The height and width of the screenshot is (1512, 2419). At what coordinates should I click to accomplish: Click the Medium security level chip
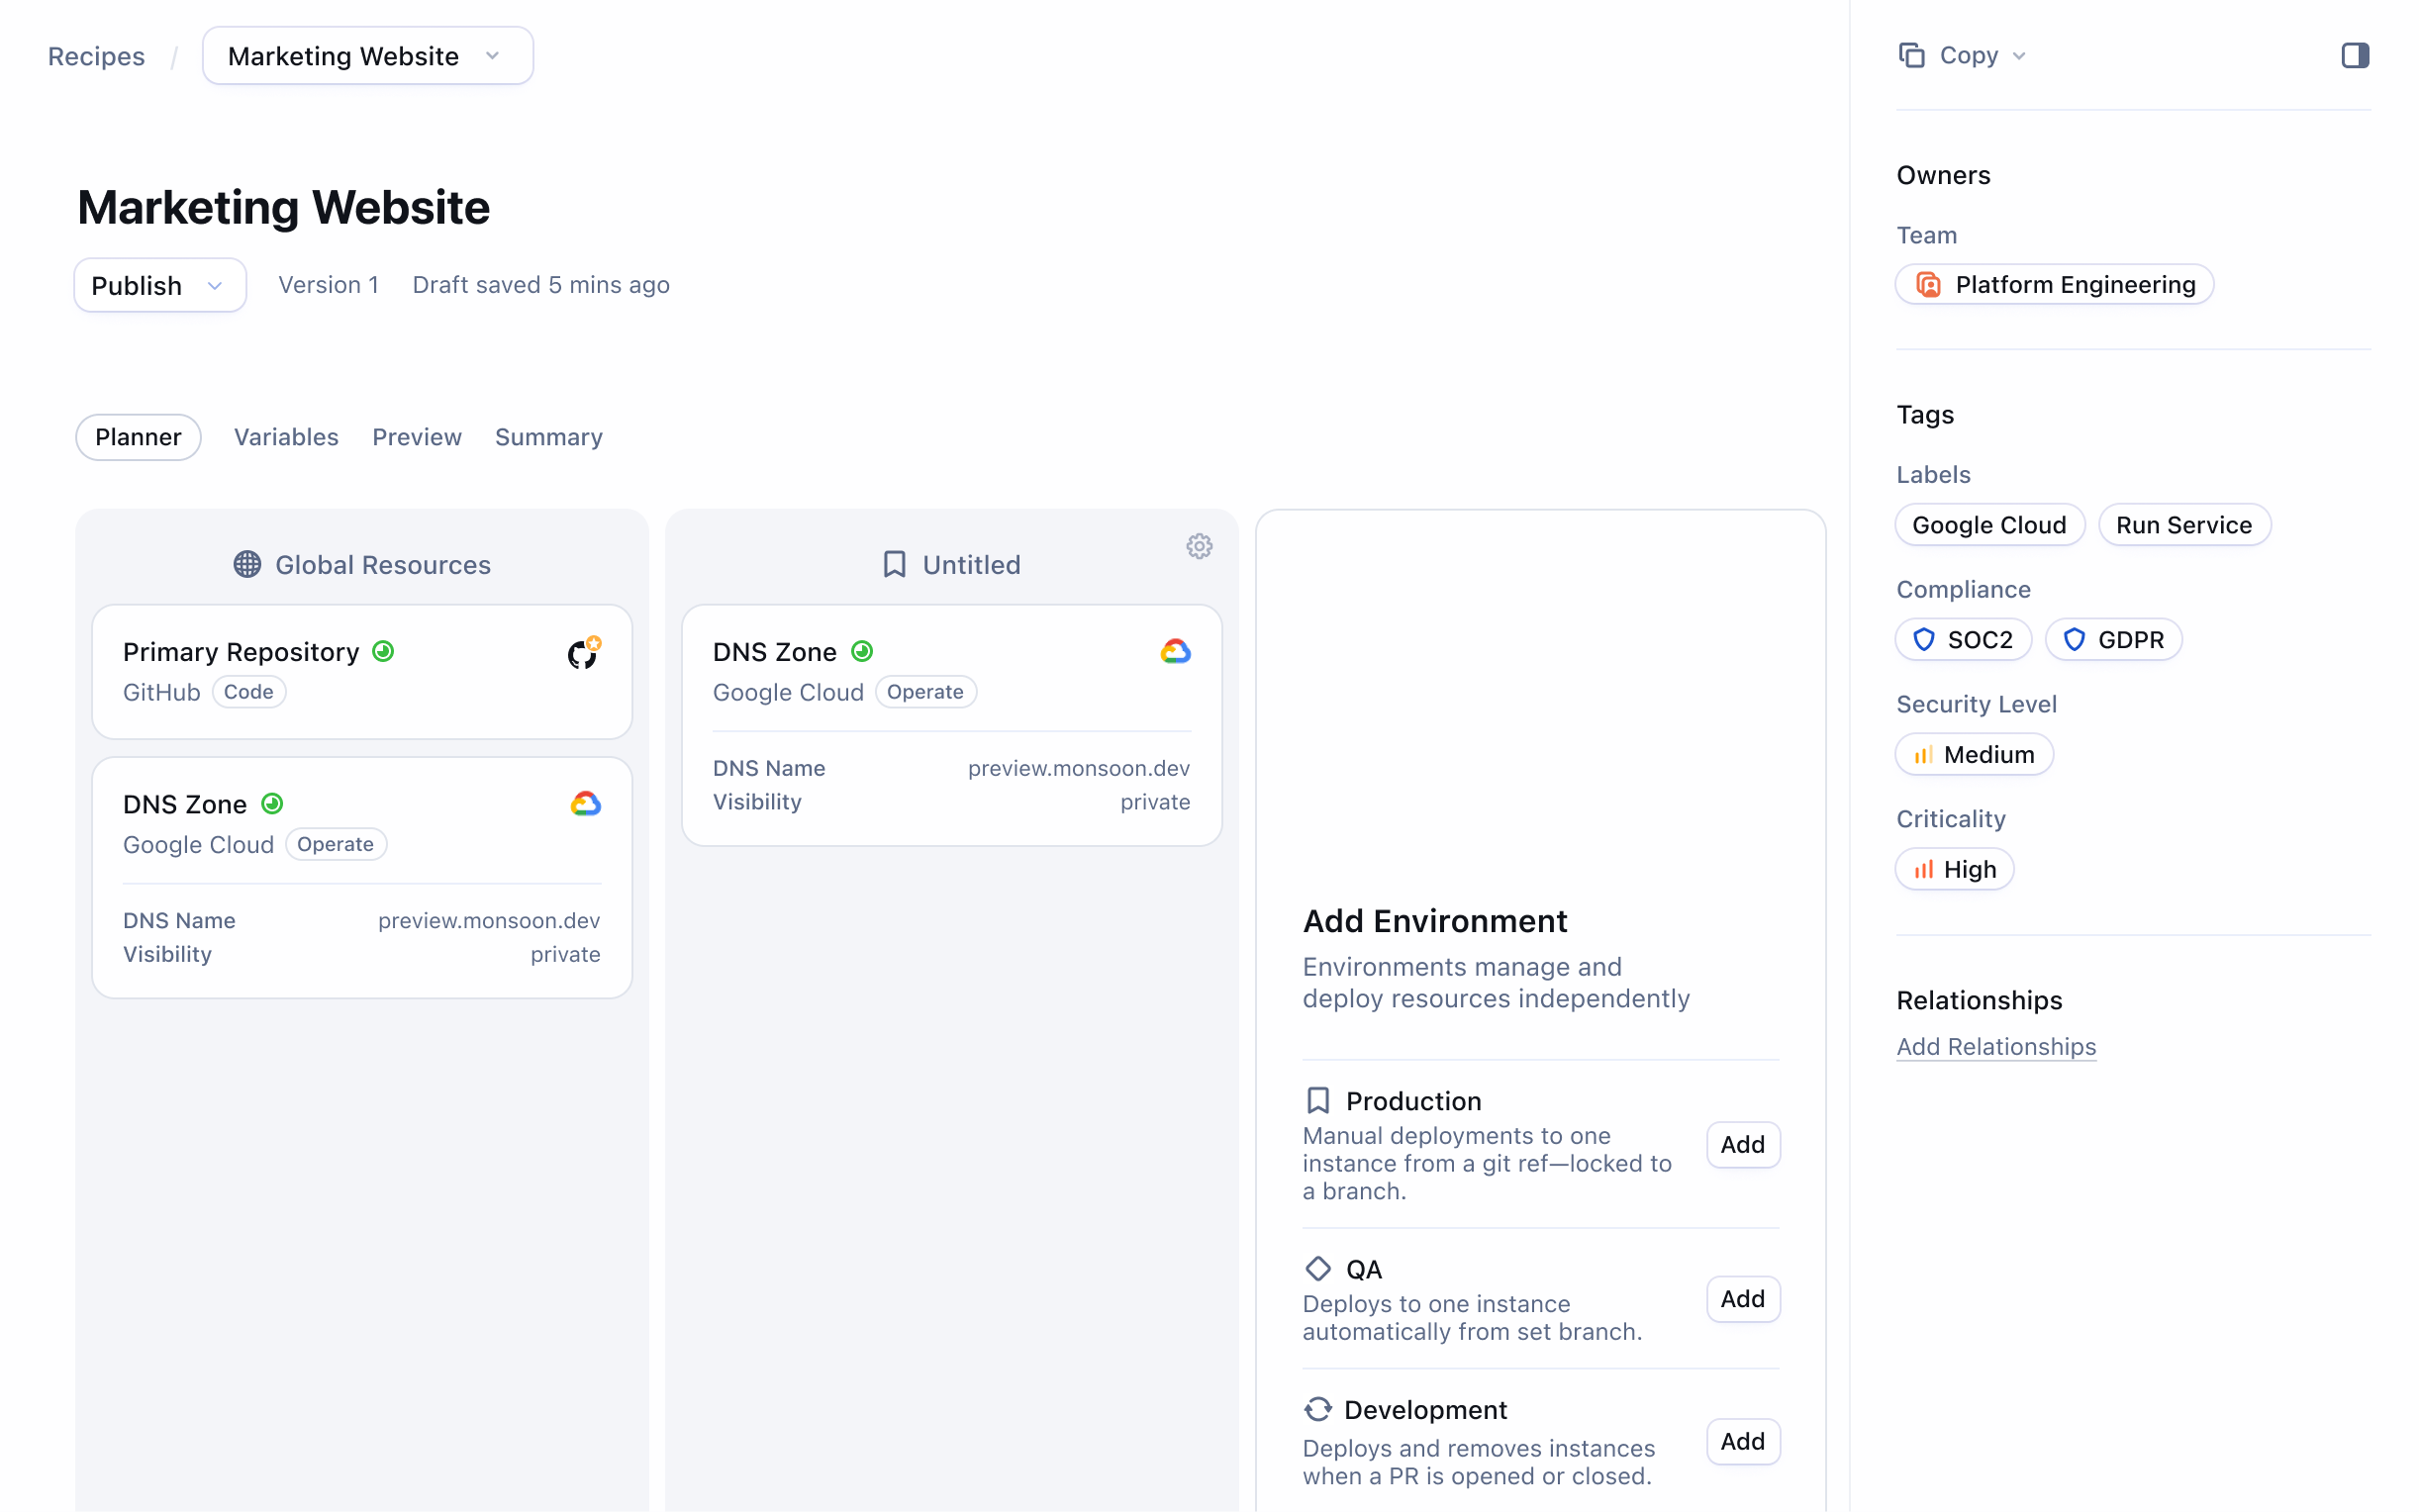[x=1973, y=755]
